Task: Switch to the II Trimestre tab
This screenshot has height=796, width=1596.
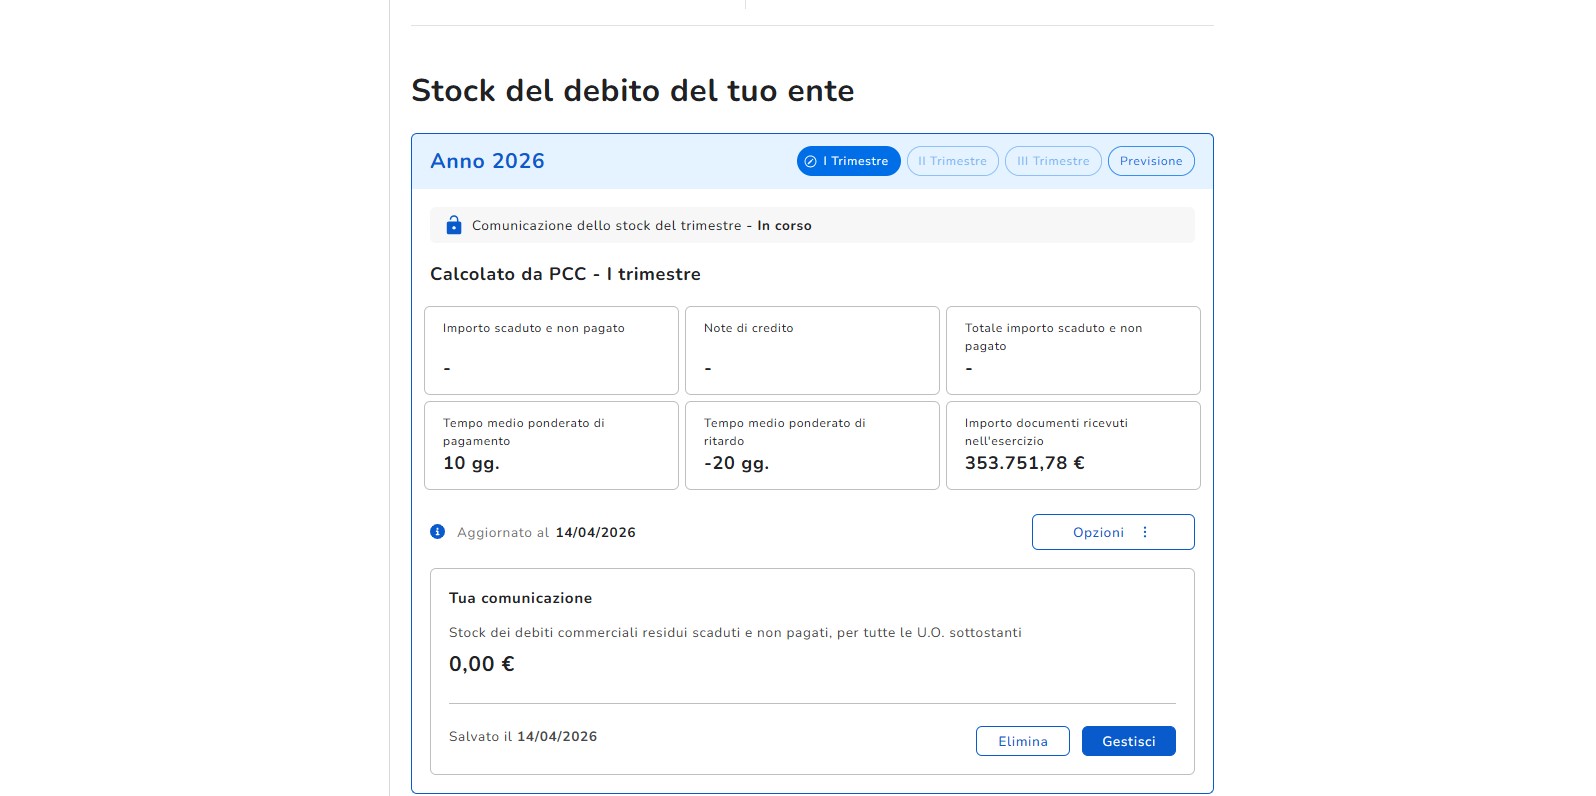Action: 952,161
